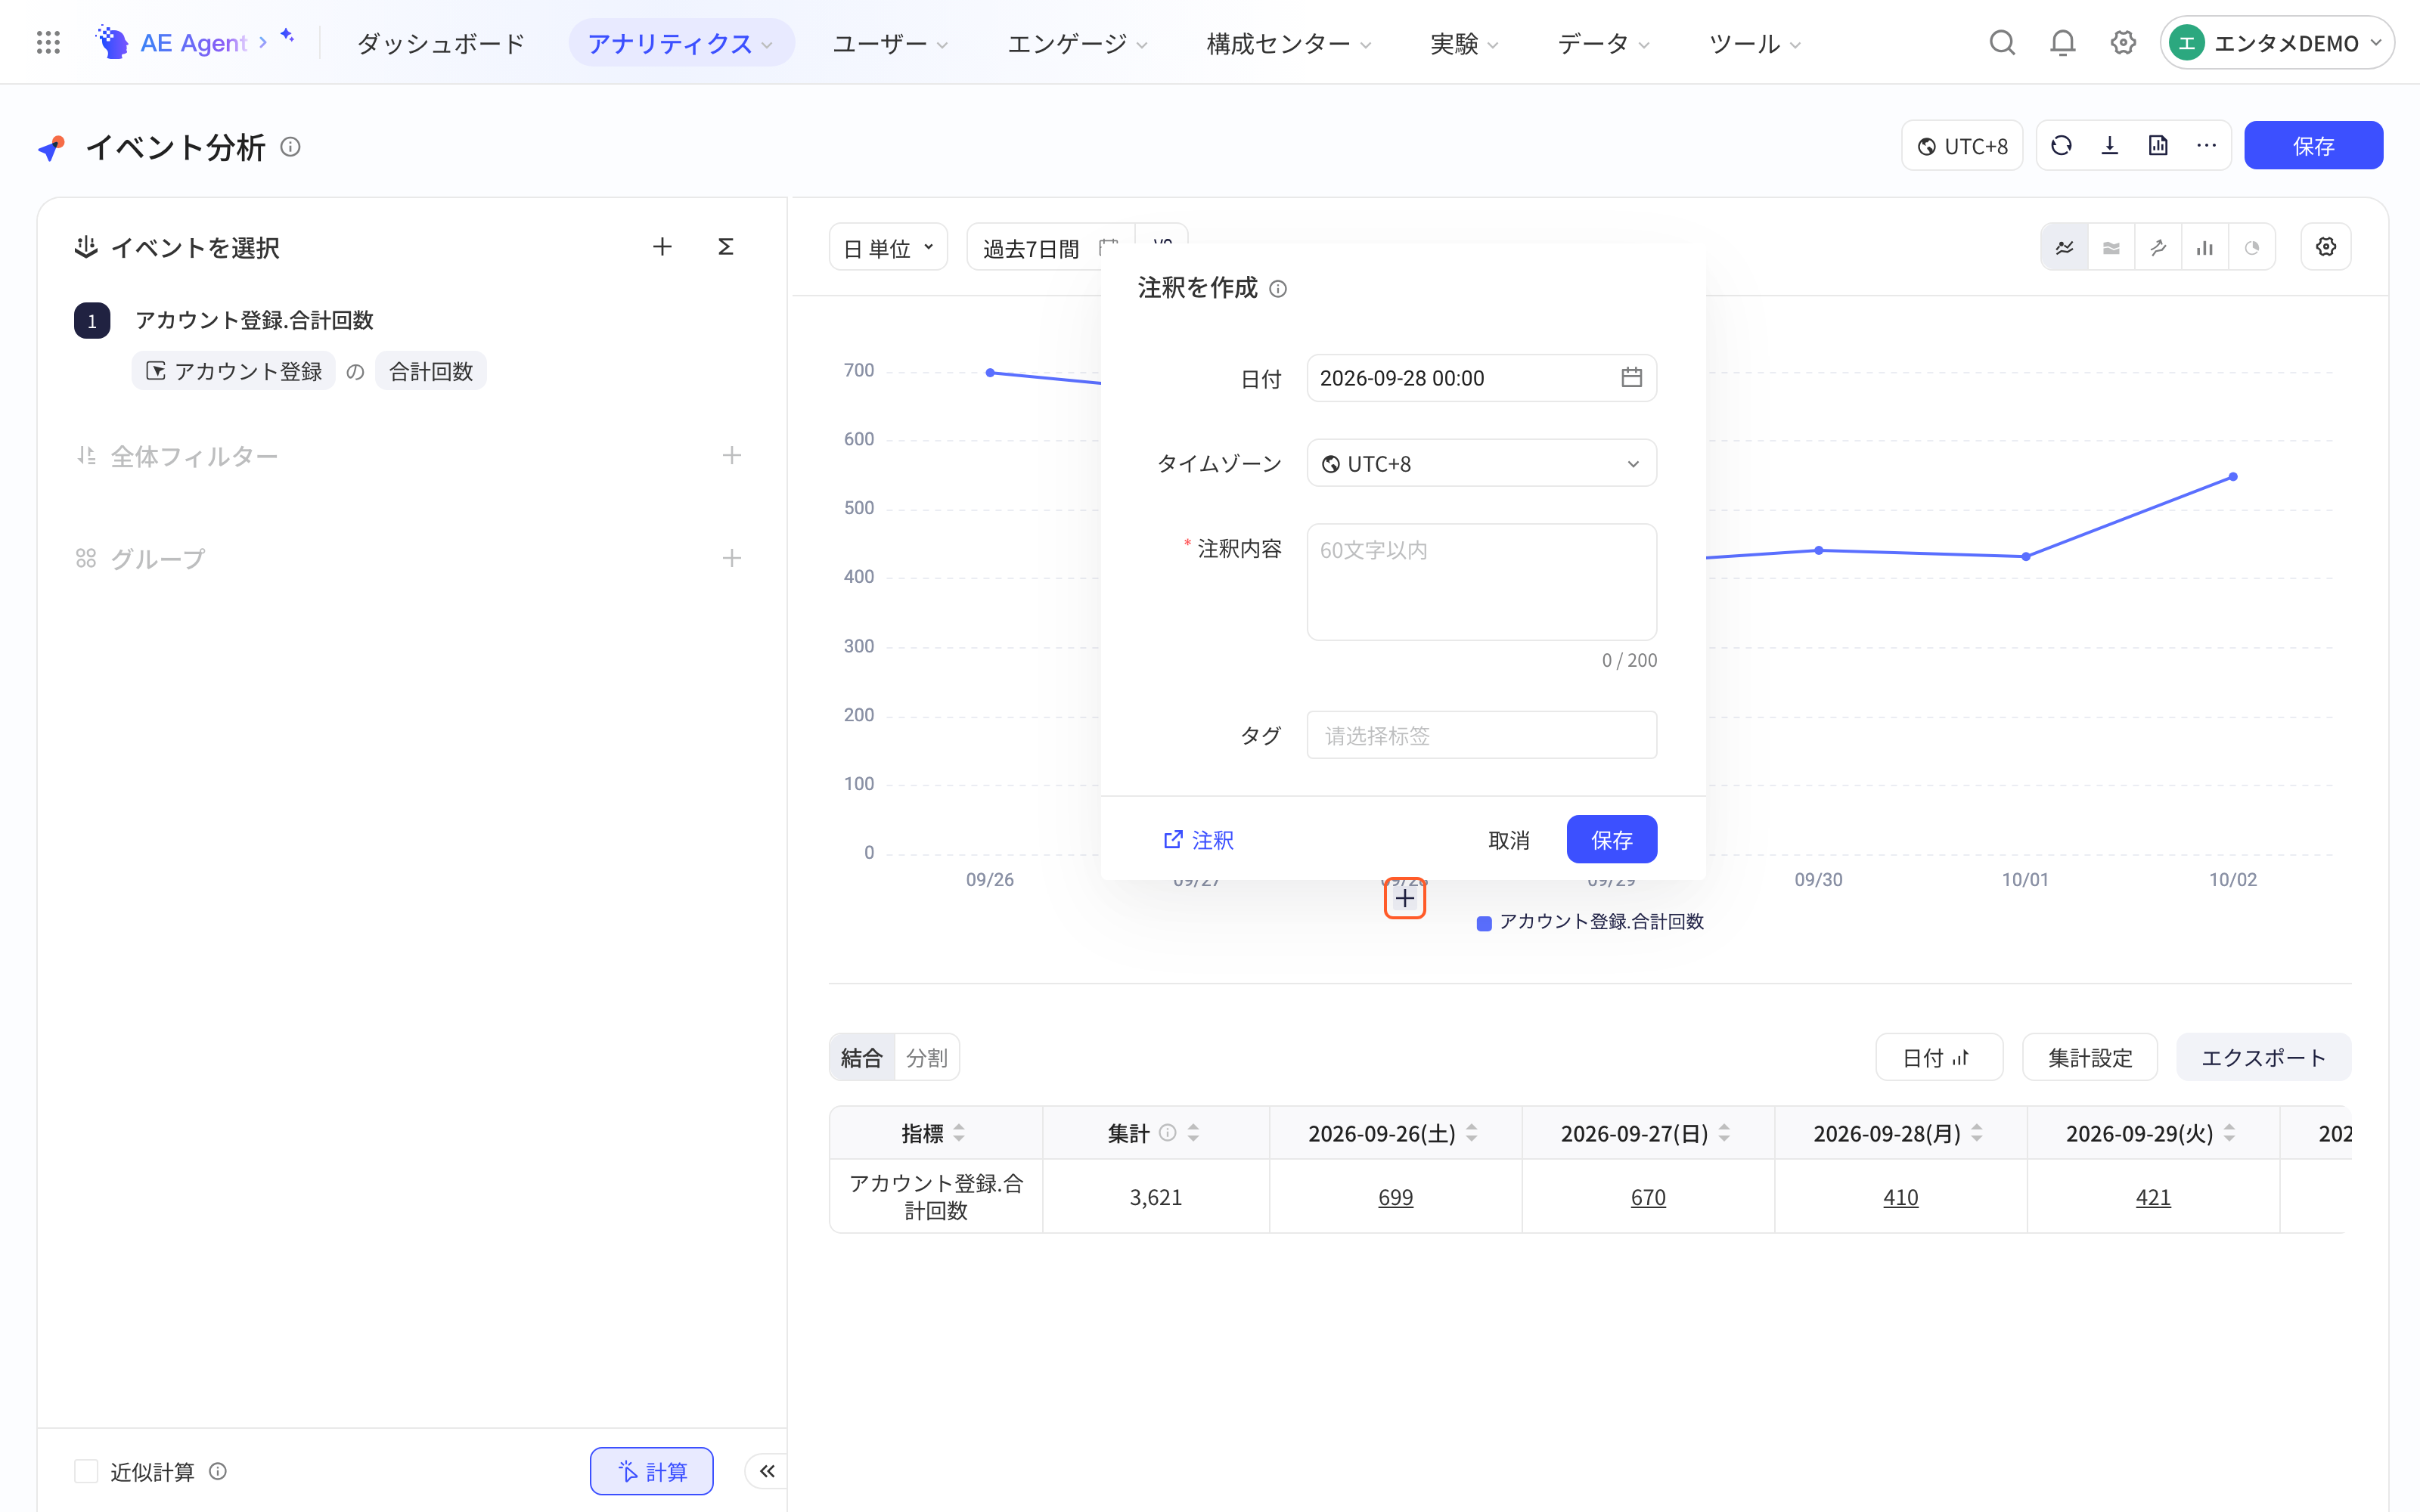The image size is (2420, 1512).
Task: Expand the エンタメDEMO account dropdown
Action: tap(2277, 43)
